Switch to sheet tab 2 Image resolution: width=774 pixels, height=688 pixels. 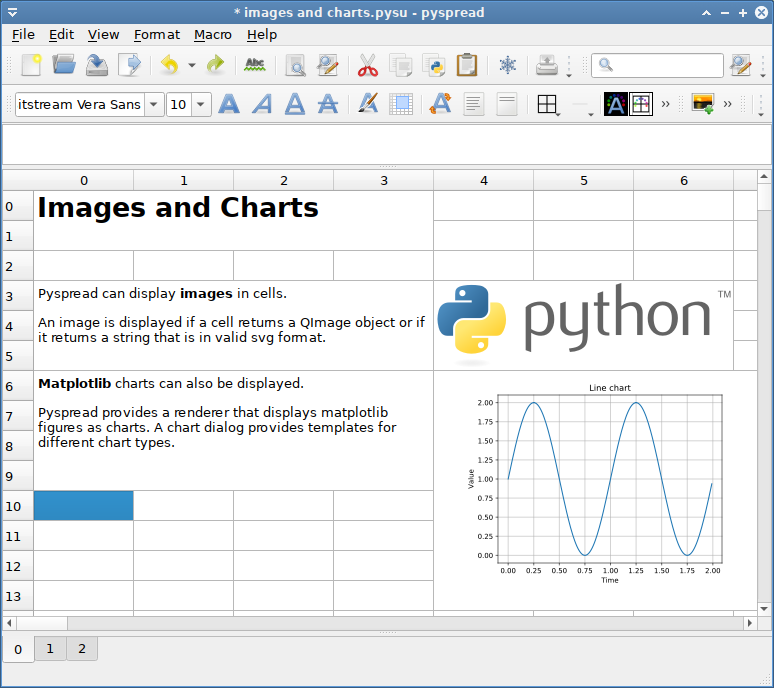pos(82,649)
